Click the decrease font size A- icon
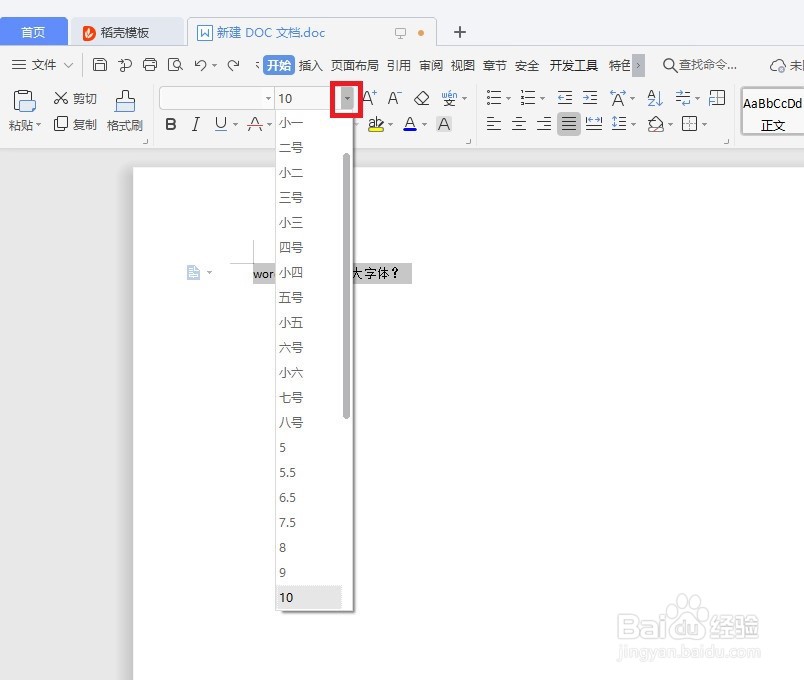Viewport: 804px width, 680px height. pos(393,98)
